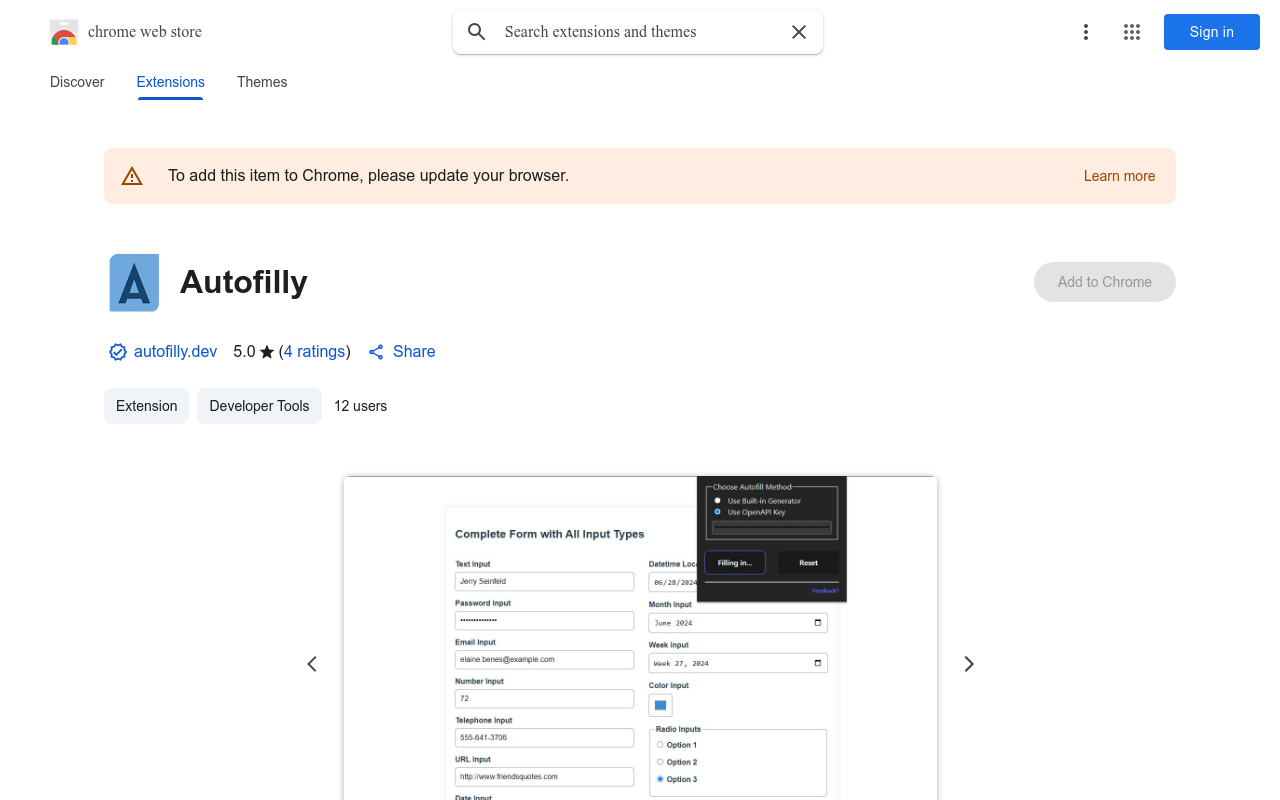Click the Text Input field with Jerry Seinfeld
The width and height of the screenshot is (1280, 800).
pos(545,581)
